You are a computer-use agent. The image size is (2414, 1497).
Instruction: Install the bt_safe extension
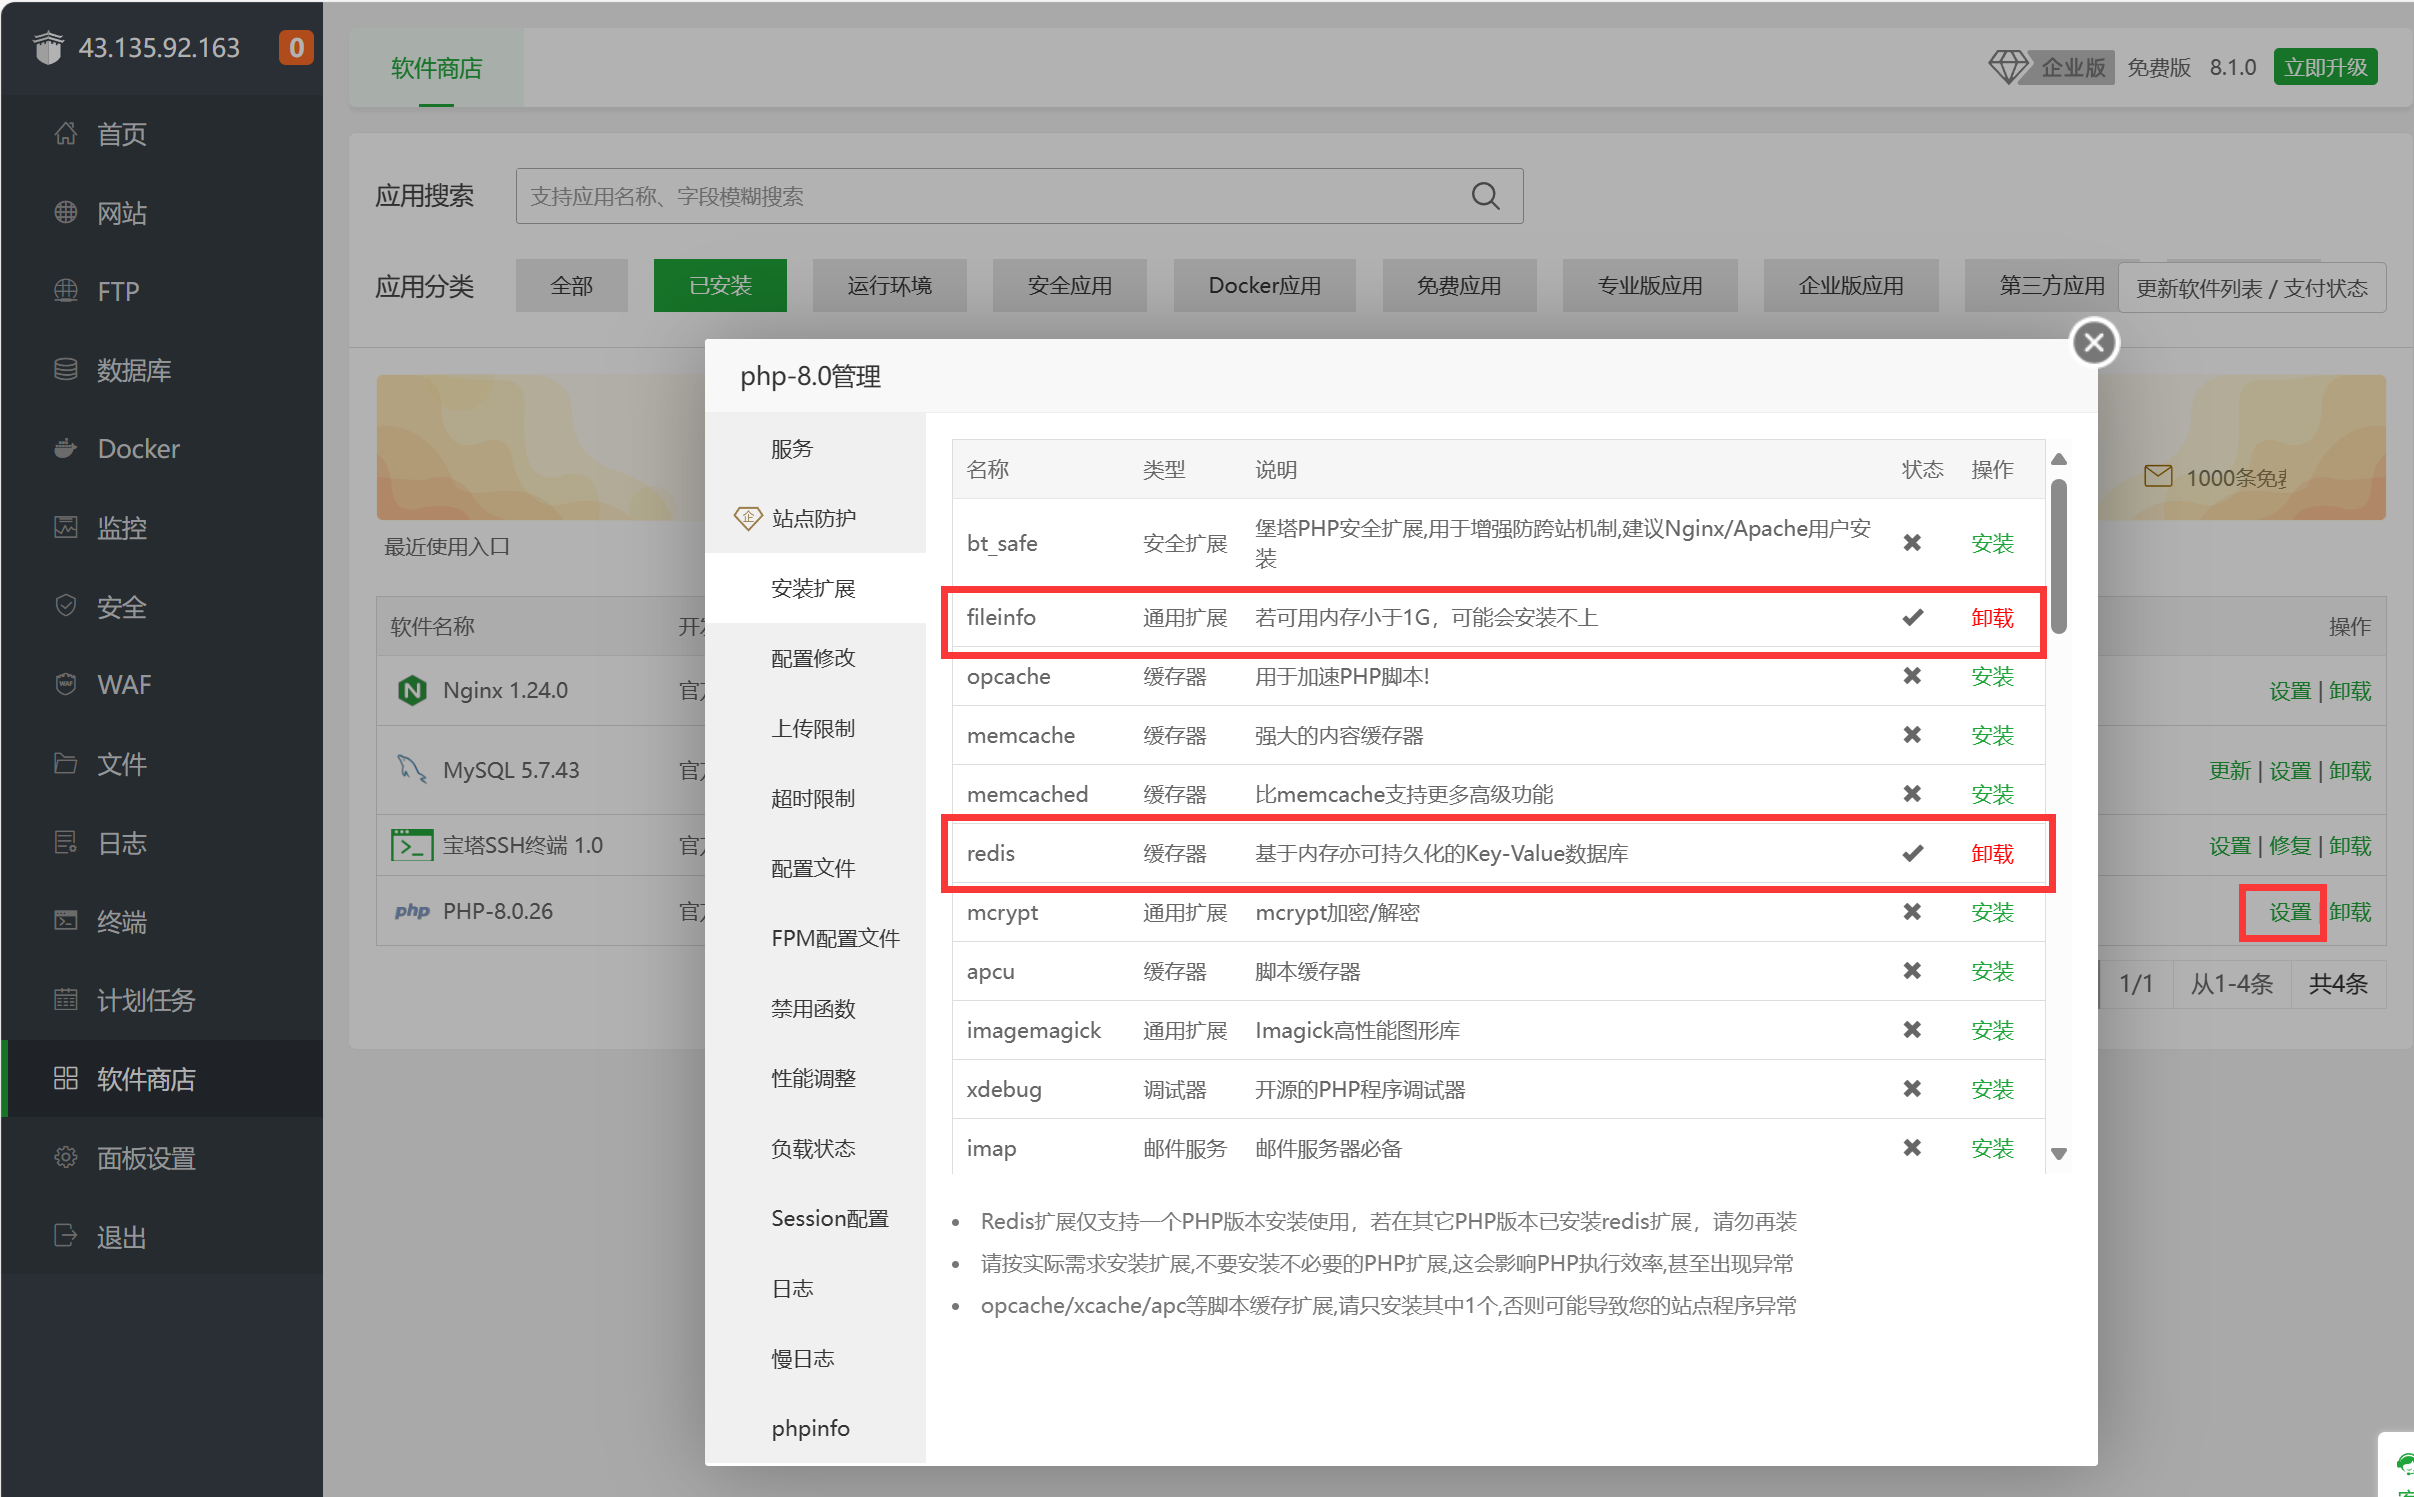pos(1992,543)
